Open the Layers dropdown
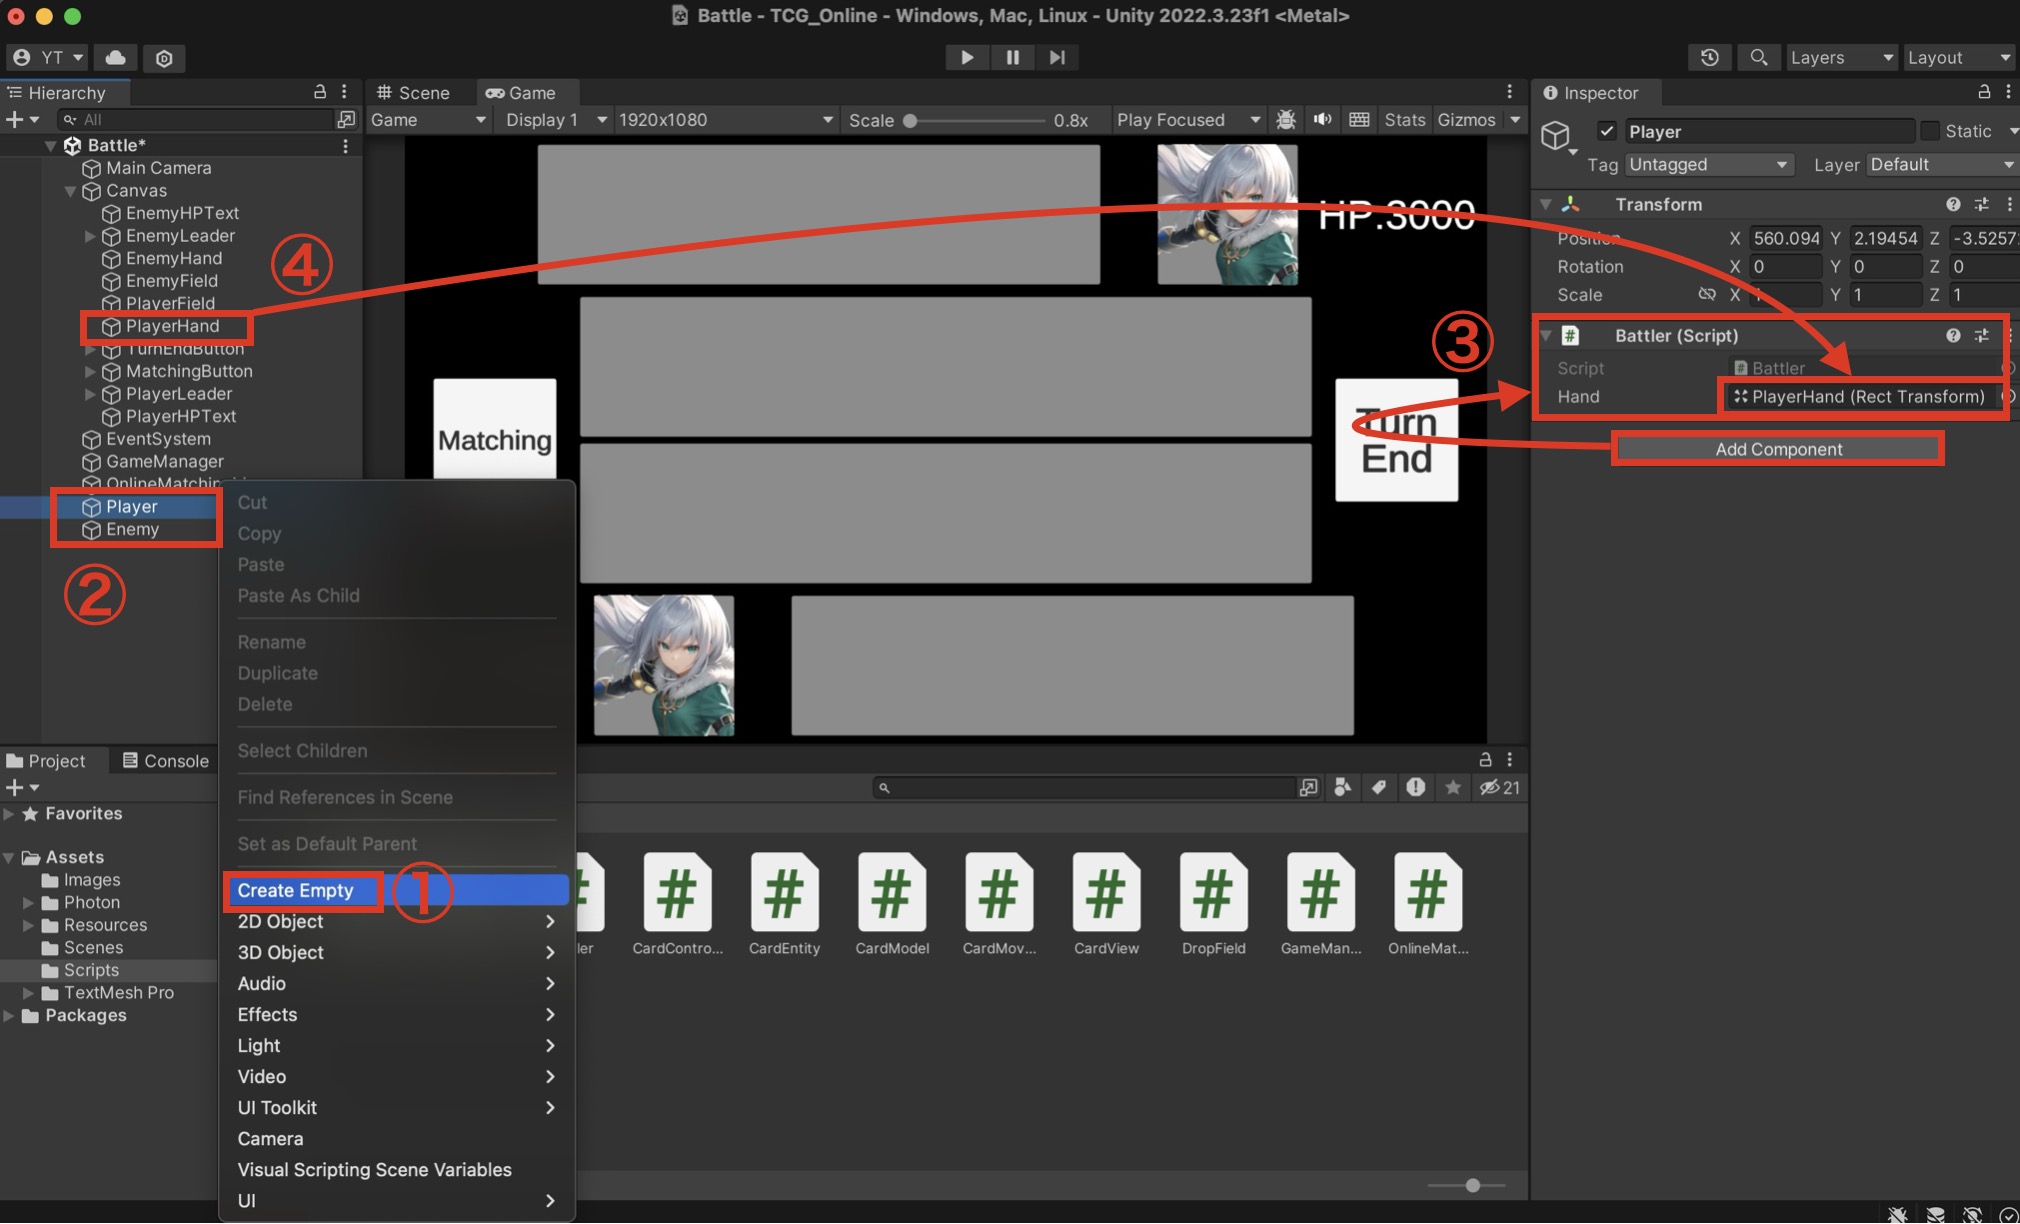The width and height of the screenshot is (2020, 1224). pyautogui.click(x=1840, y=57)
